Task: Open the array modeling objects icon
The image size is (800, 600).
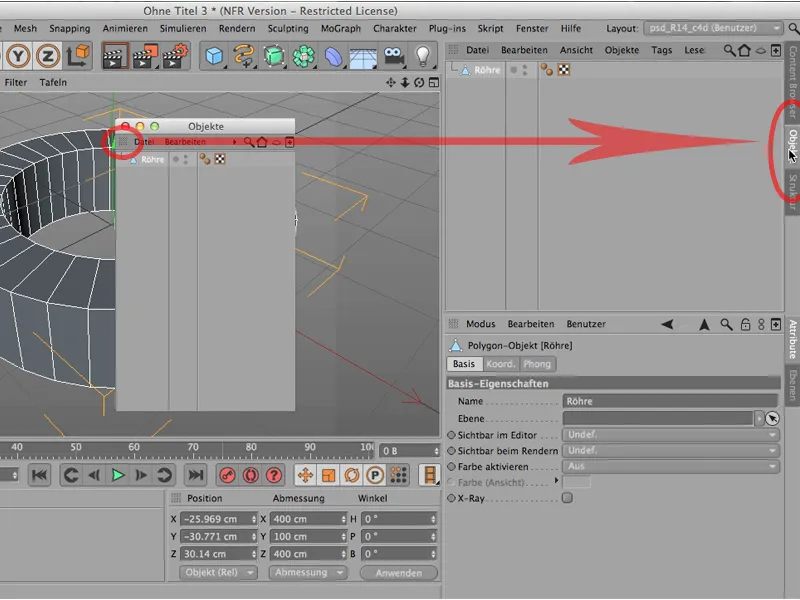Action: [x=303, y=56]
